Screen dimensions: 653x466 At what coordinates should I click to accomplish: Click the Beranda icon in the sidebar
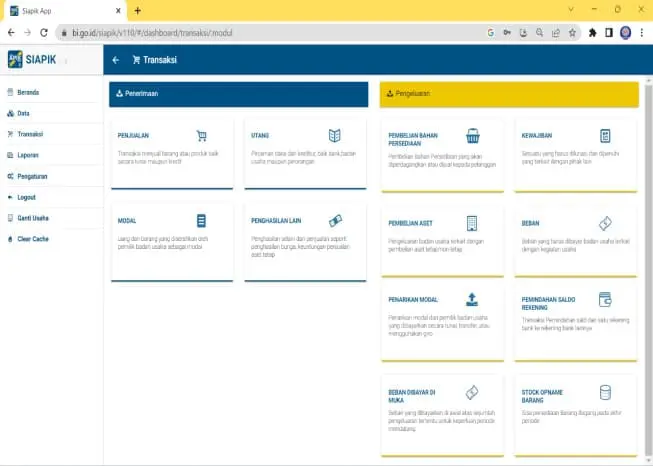tap(10, 92)
